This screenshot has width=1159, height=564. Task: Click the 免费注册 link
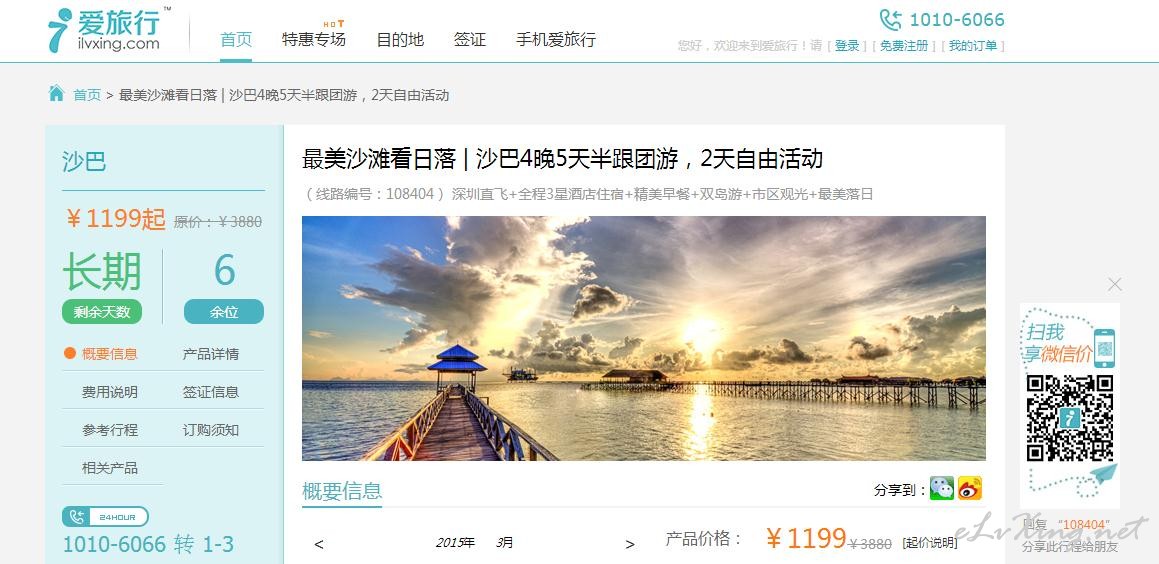point(904,46)
